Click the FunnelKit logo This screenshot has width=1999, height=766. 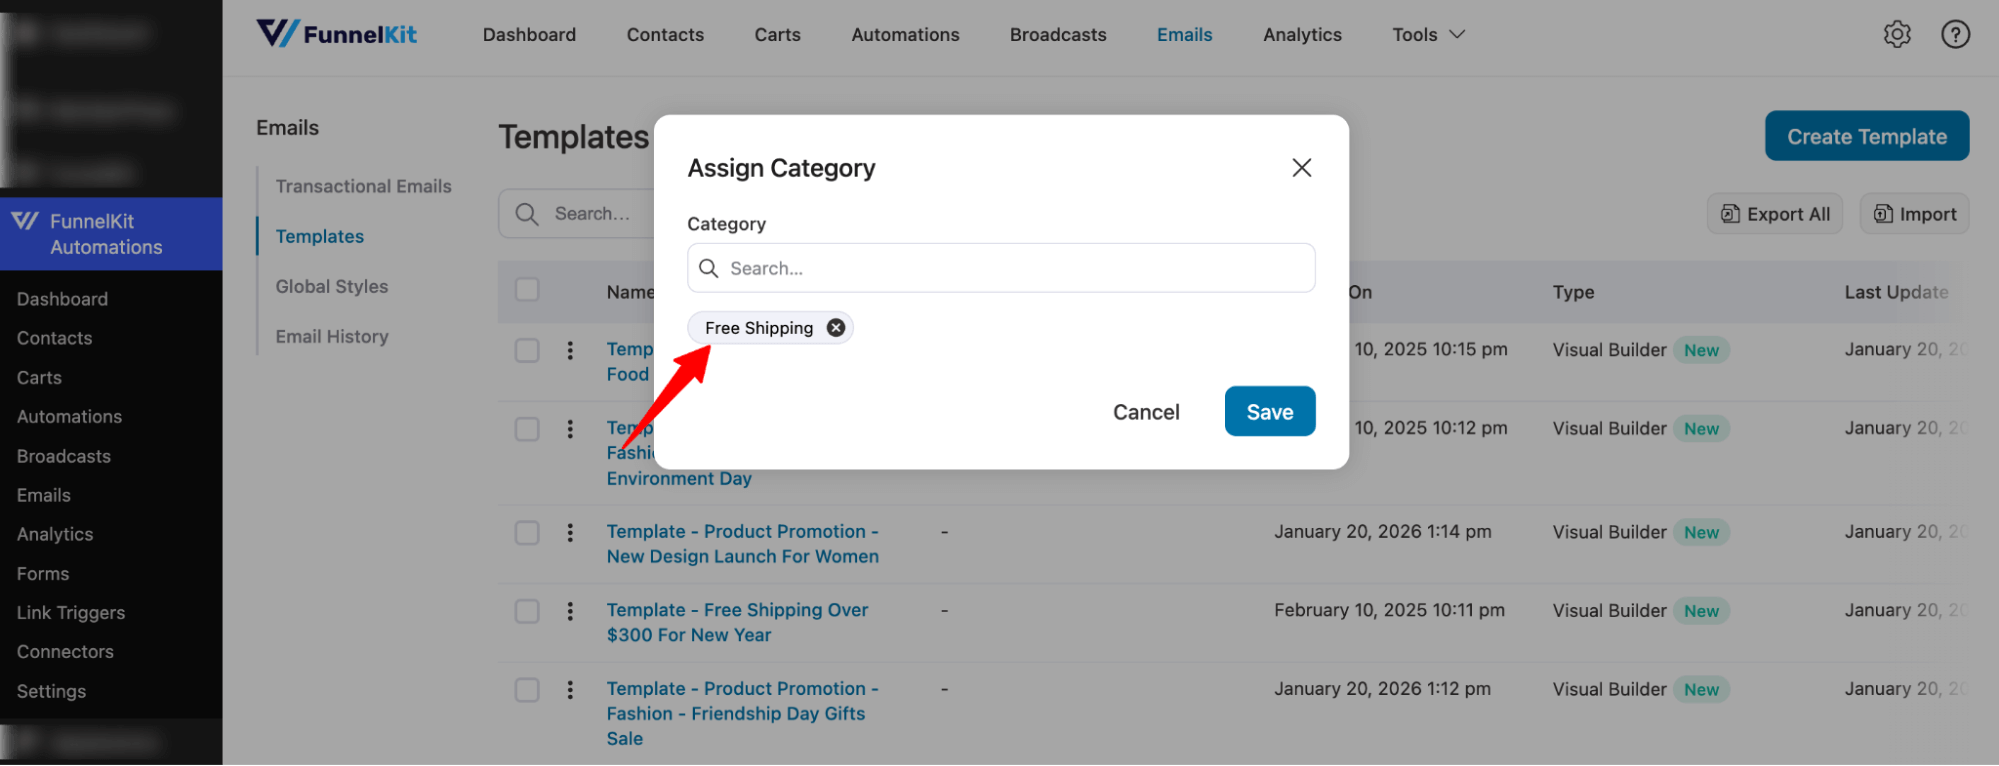(x=336, y=33)
